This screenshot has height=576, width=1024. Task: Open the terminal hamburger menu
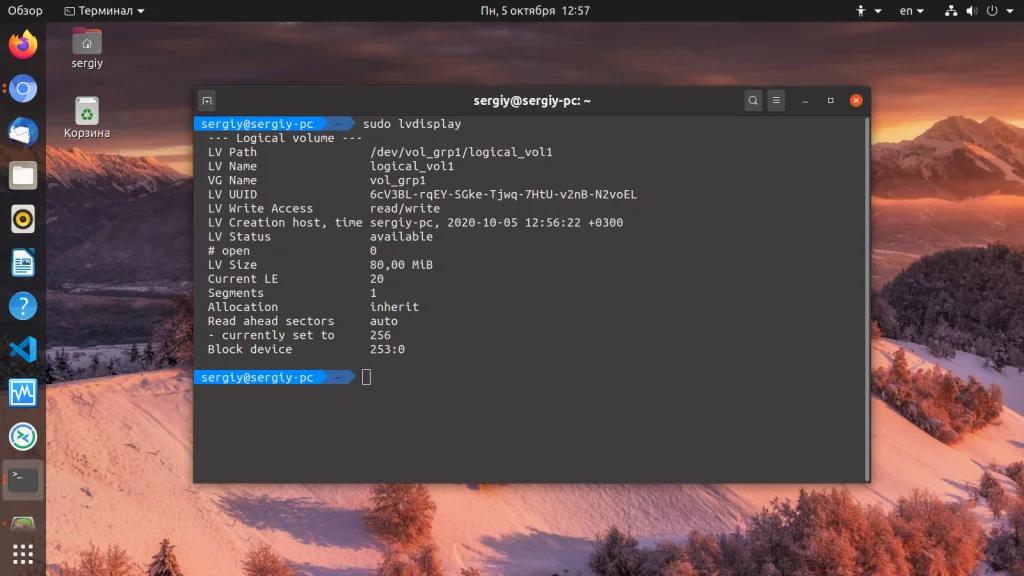tap(776, 101)
